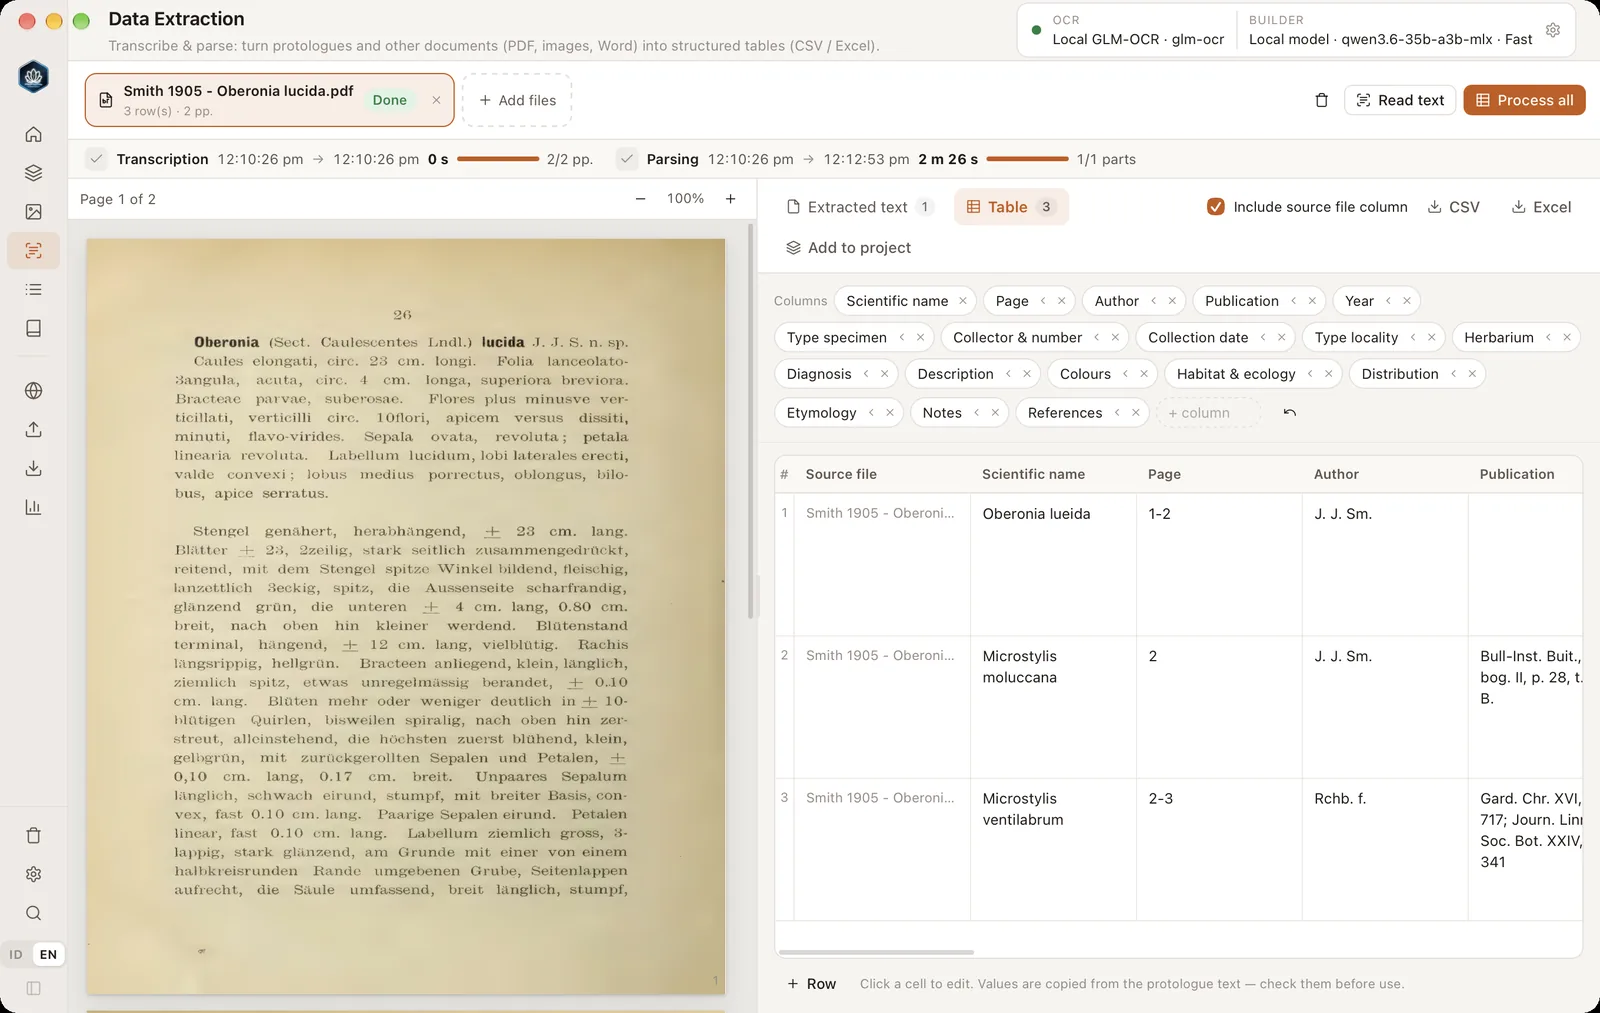1600x1013 pixels.
Task: Open the layers stack sidebar icon
Action: click(x=33, y=173)
